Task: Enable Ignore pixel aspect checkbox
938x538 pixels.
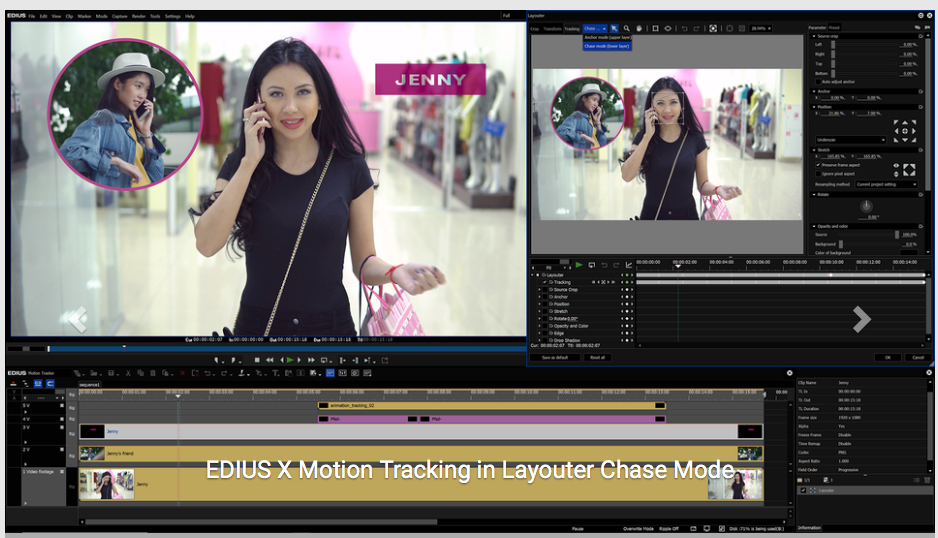Action: pos(818,174)
